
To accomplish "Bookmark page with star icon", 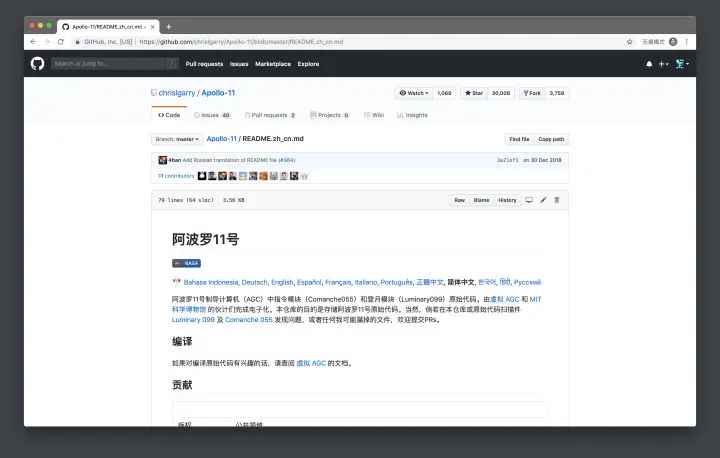I will pos(630,42).
